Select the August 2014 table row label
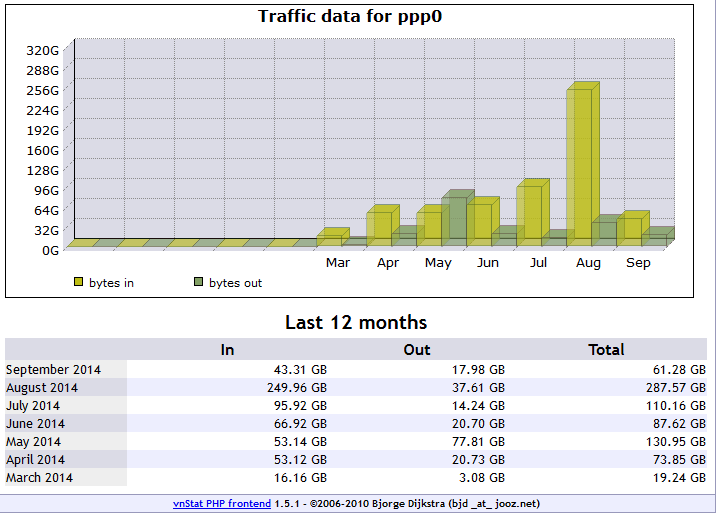 [42, 388]
